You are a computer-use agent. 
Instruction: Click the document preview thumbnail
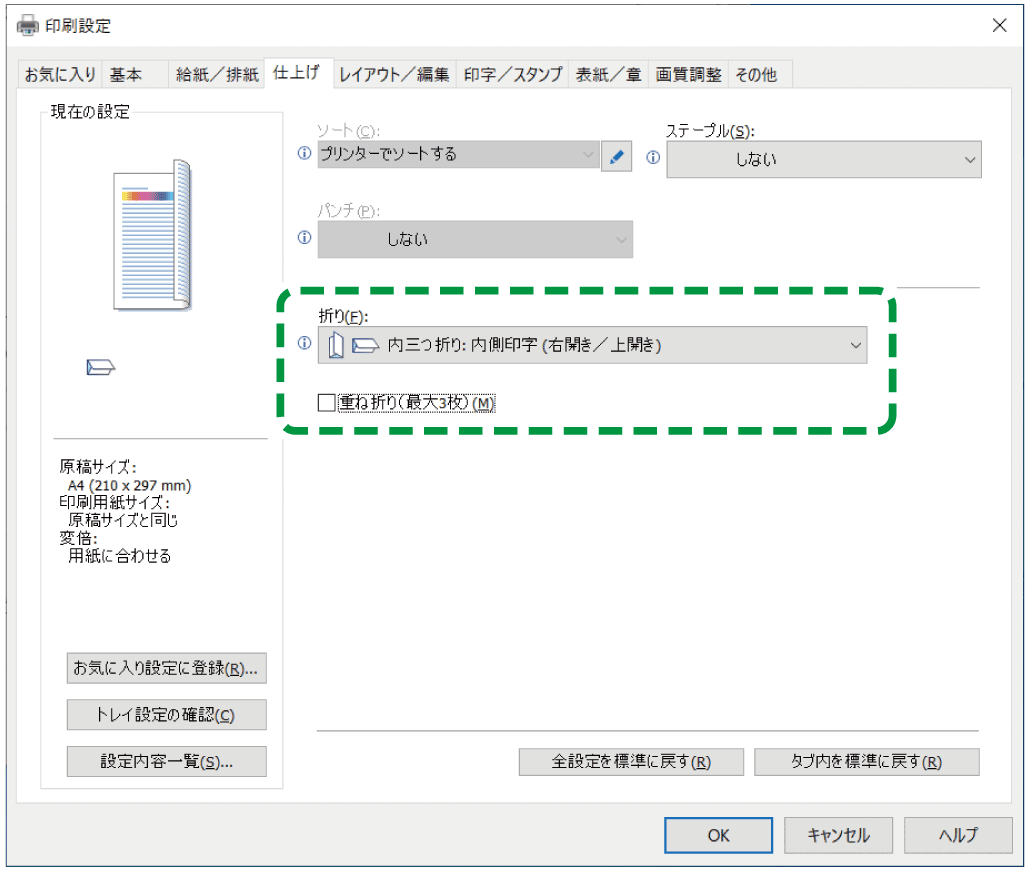click(151, 233)
